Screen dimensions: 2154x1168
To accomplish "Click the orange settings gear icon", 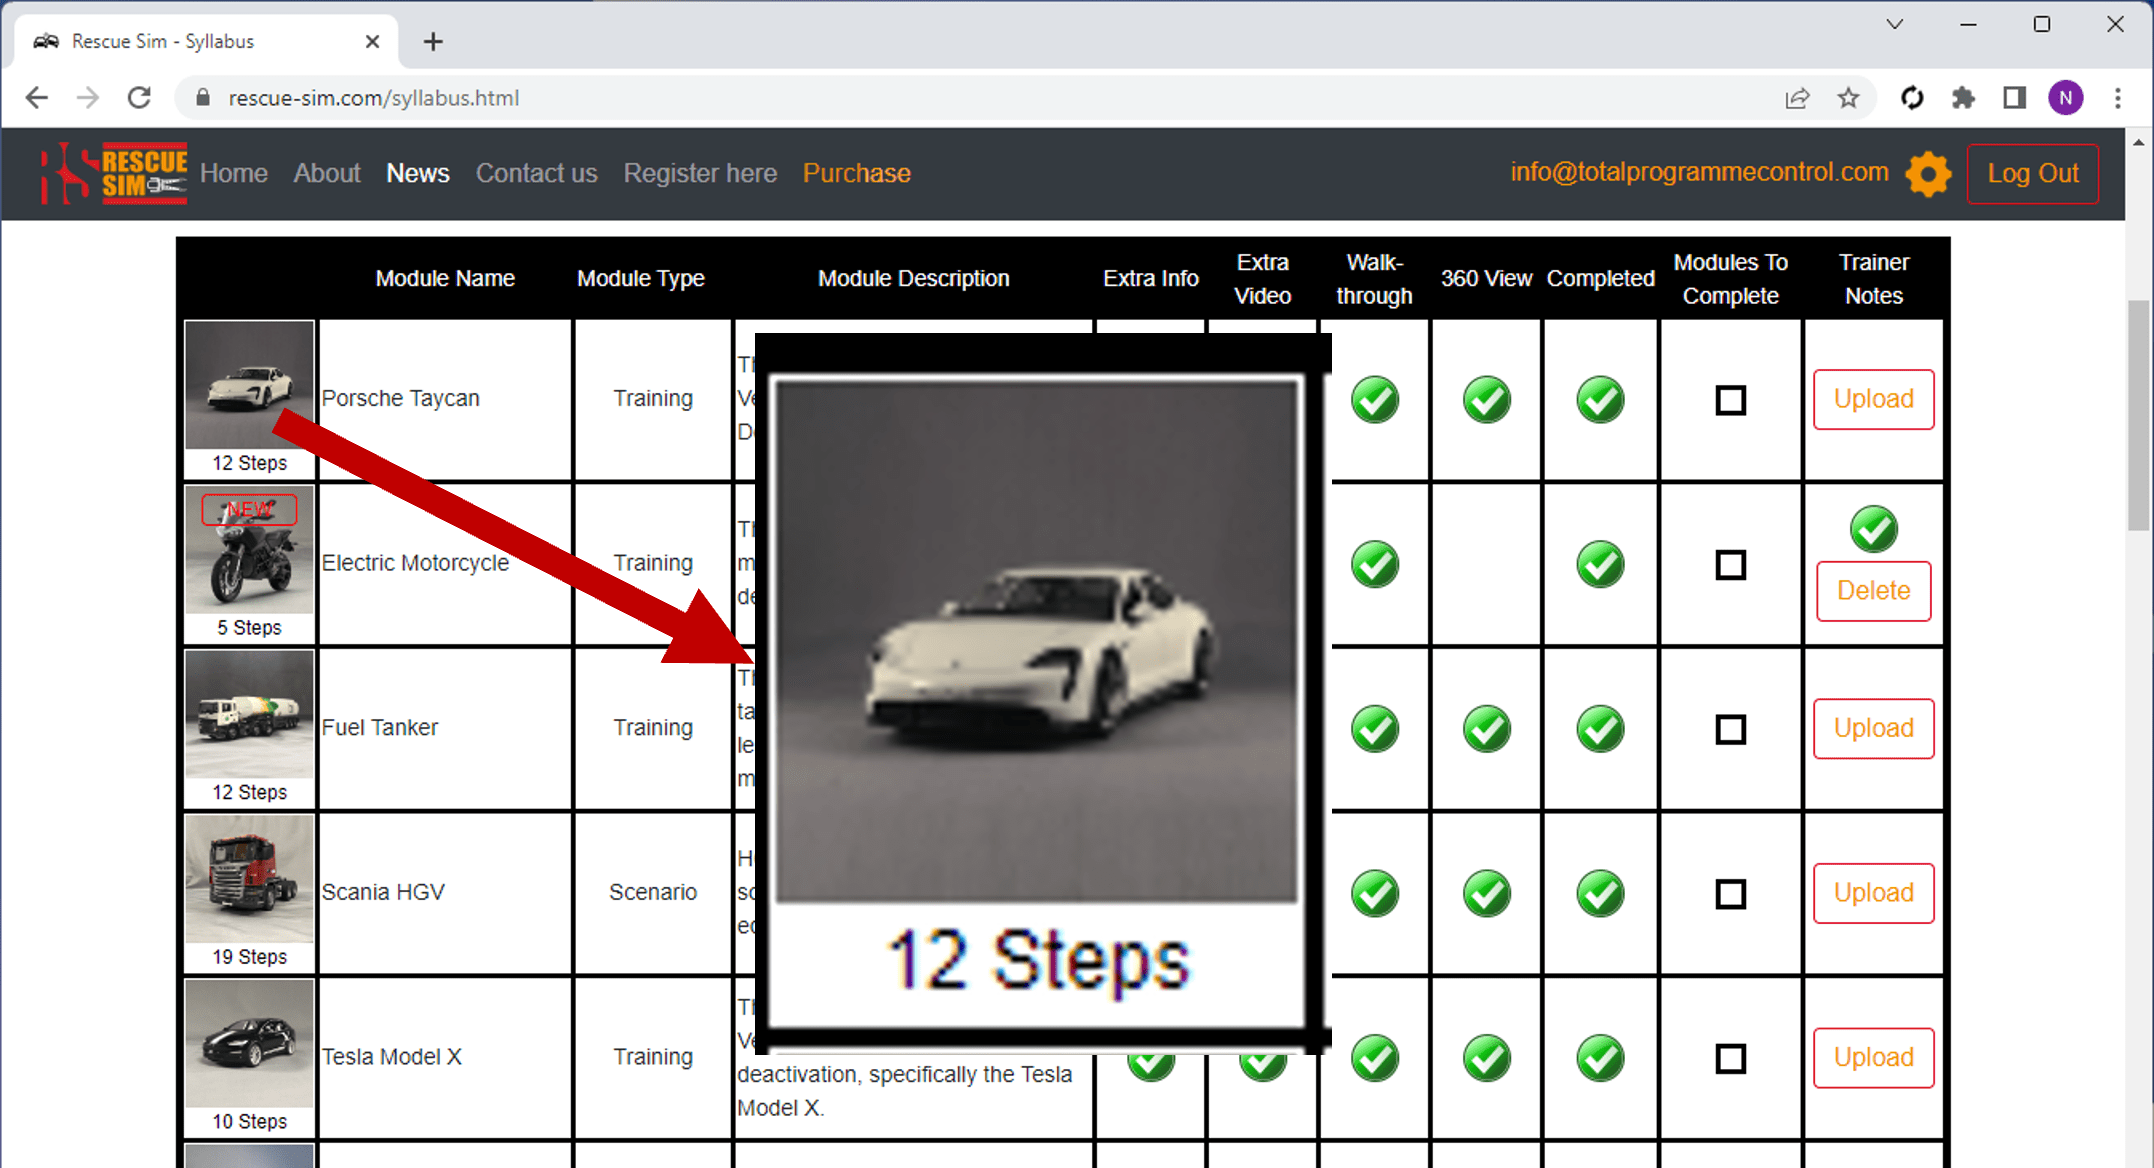I will pos(1928,174).
